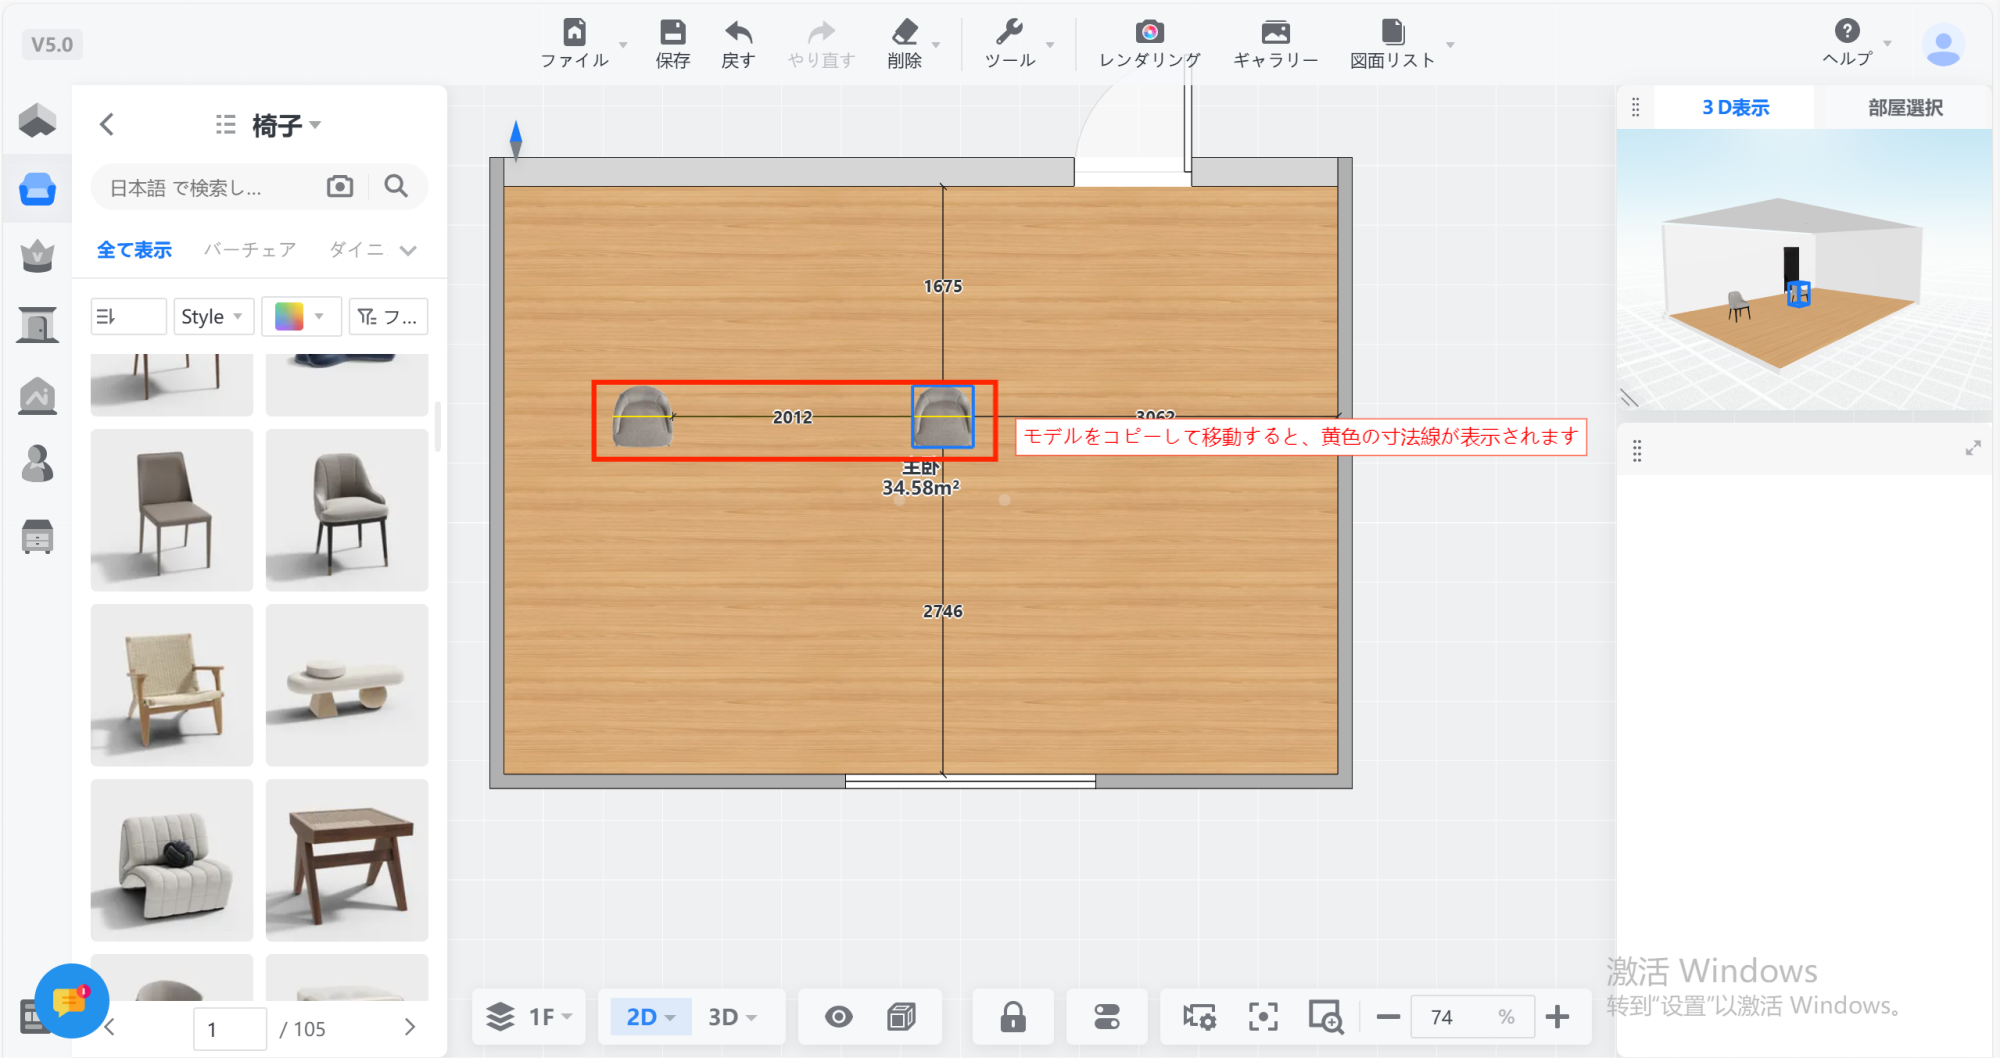Viewport: 2000px width, 1058px height.
Task: Expand the 図面リスト dropdown arrow
Action: point(1450,45)
